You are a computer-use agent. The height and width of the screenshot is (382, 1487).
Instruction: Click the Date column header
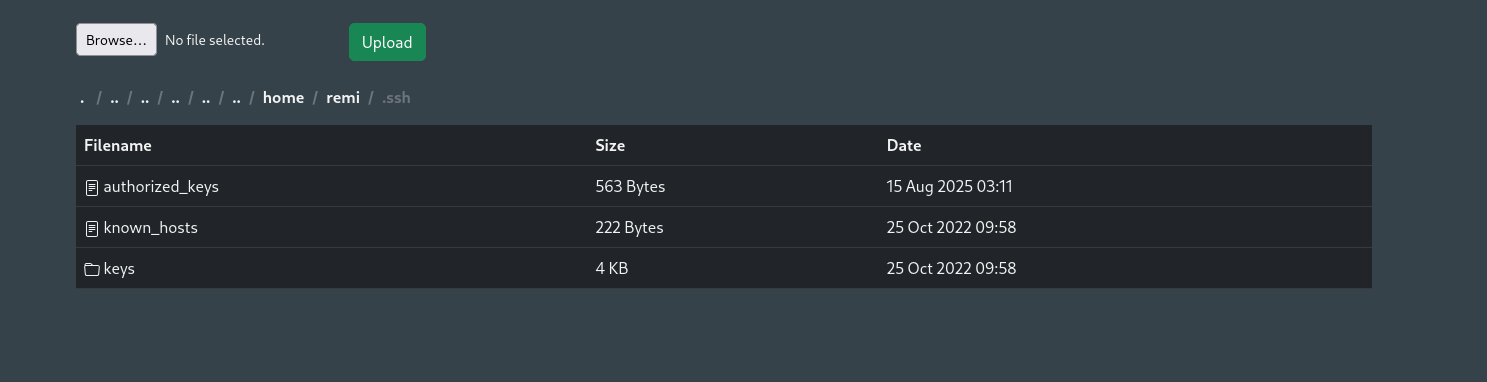click(x=904, y=145)
